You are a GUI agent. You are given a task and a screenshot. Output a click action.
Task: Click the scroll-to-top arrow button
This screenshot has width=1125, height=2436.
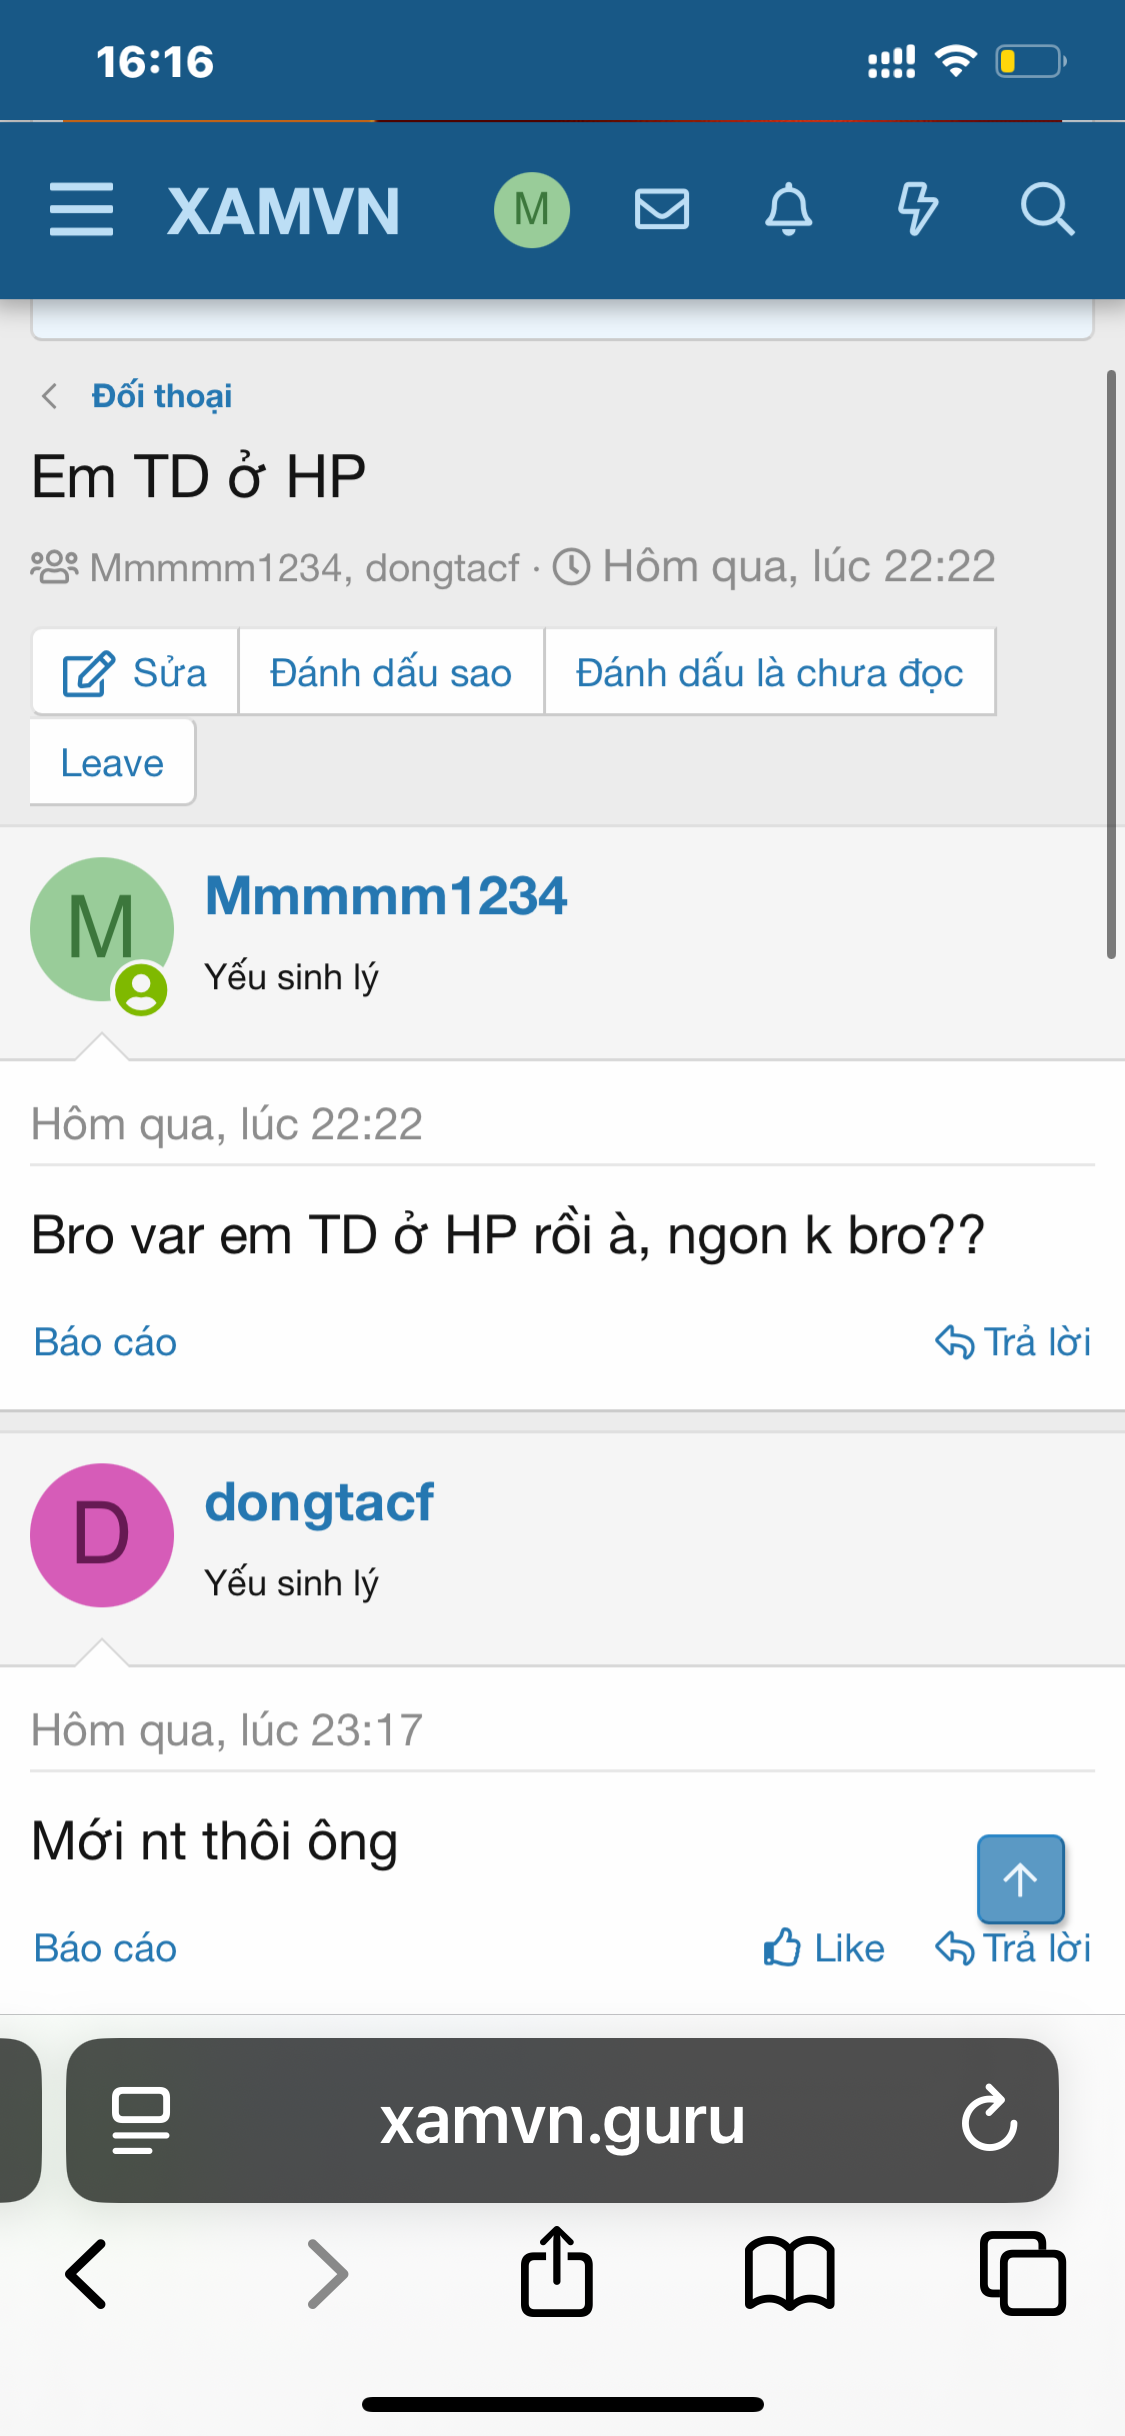pos(1020,1880)
